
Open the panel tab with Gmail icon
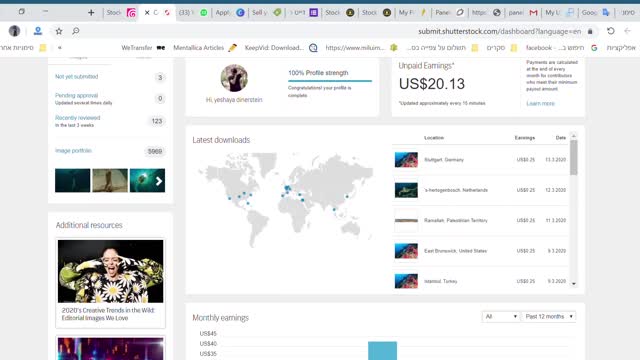523,13
